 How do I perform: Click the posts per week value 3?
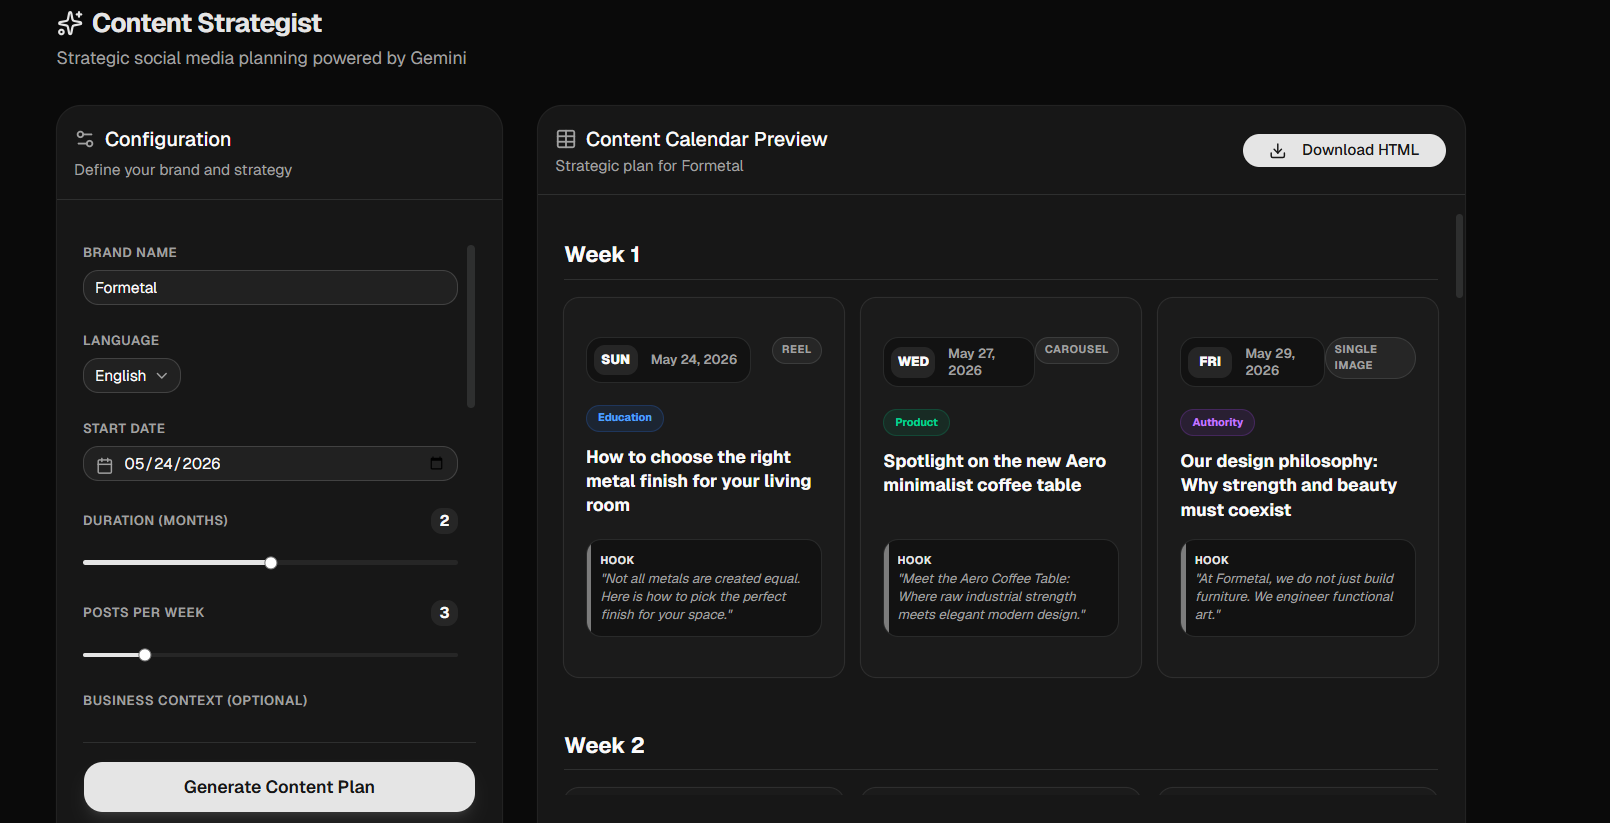(445, 613)
